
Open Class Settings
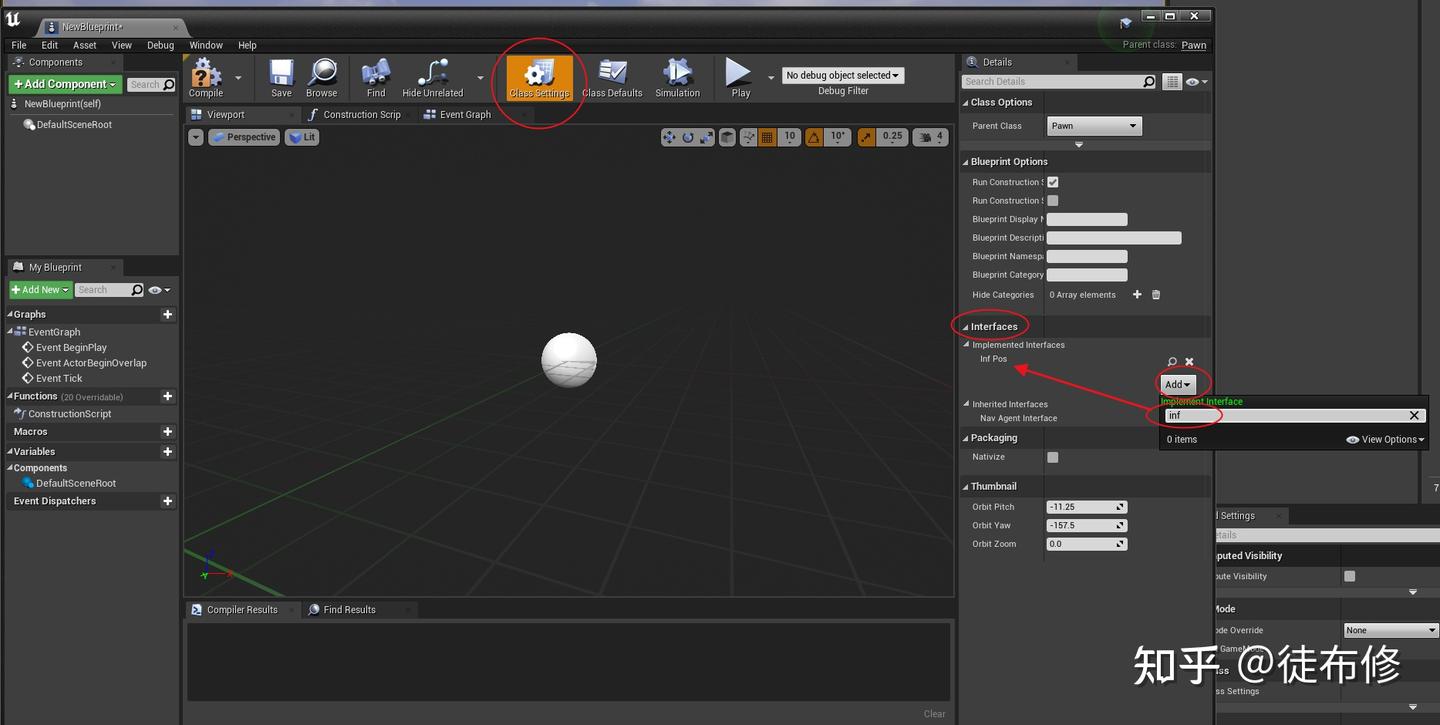(538, 77)
